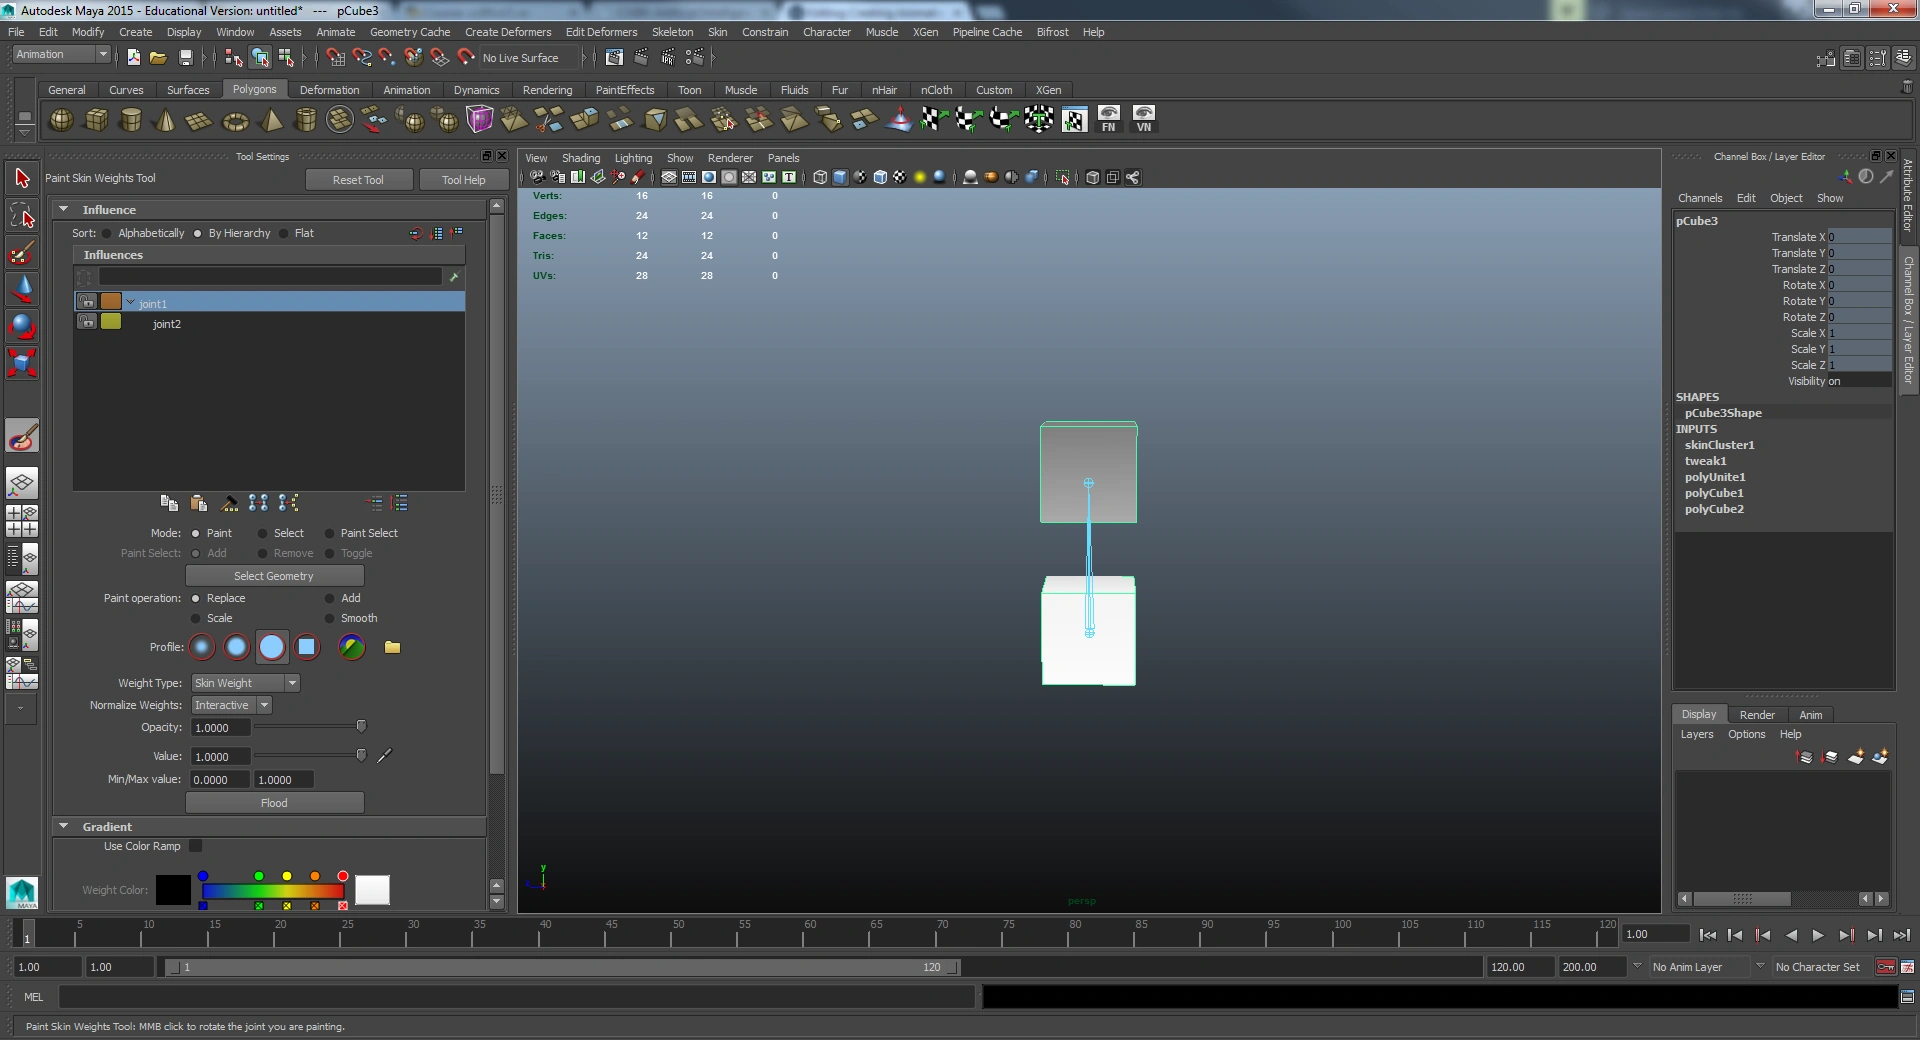
Task: Click the polygon cube shelf icon
Action: tap(96, 121)
